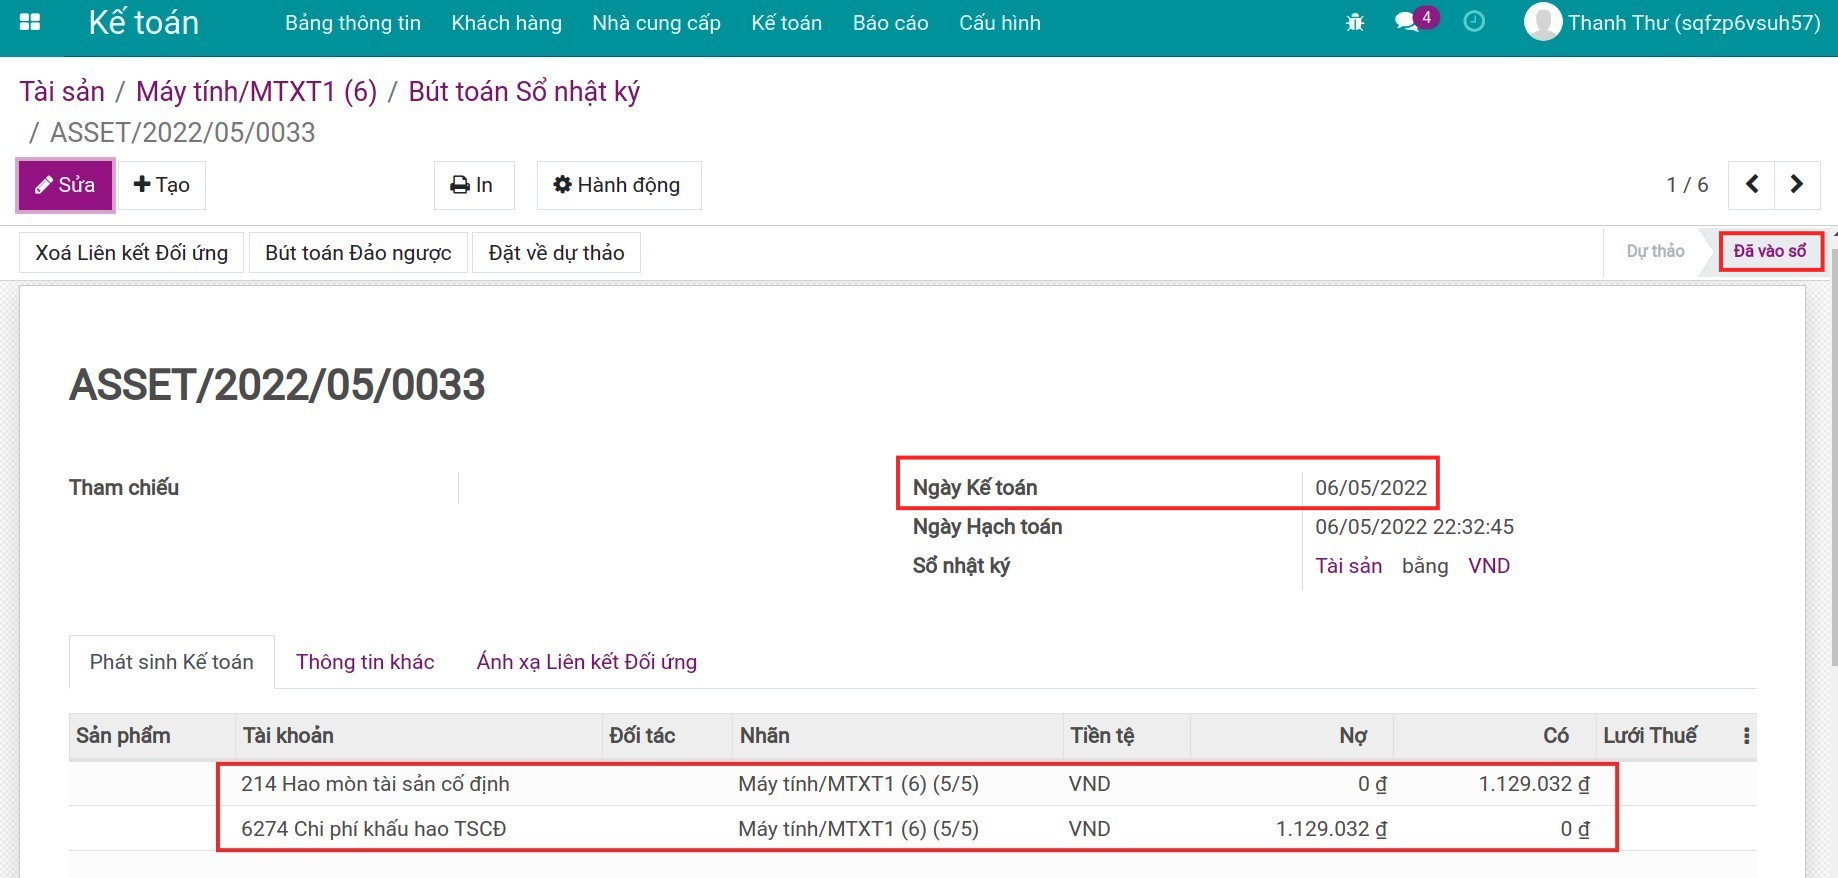Click the debug bug icon
Screen dimensions: 1838x878
[1355, 22]
